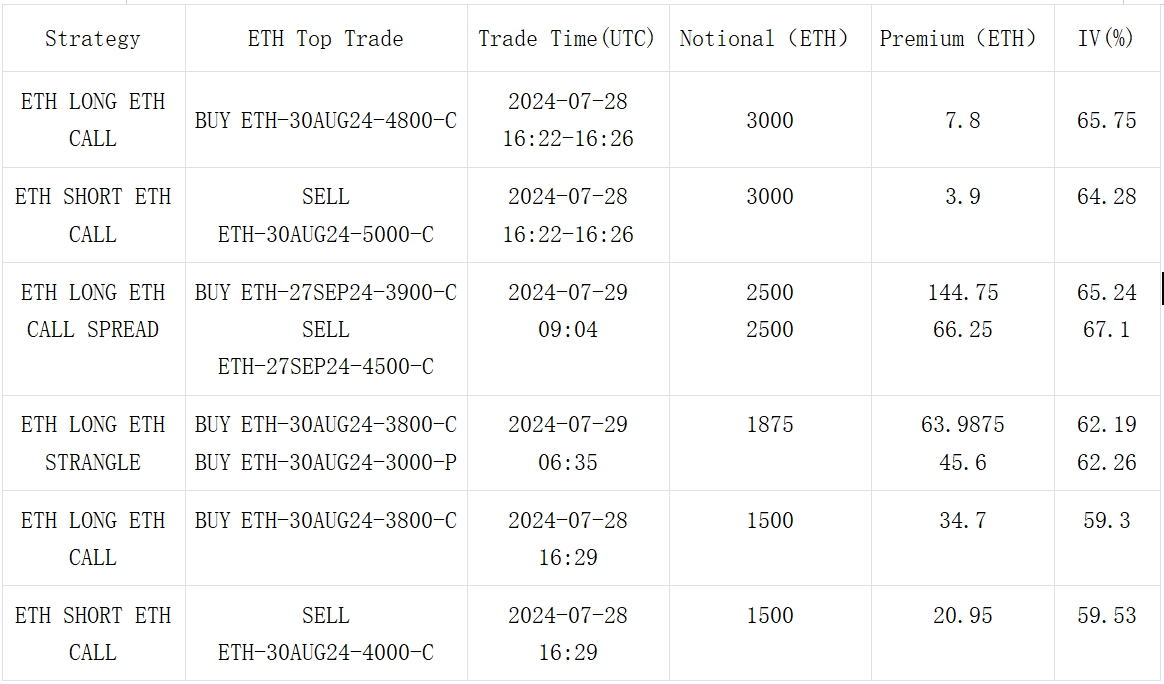The height and width of the screenshot is (684, 1164).
Task: Select the ETH LONG ETH STRANGLE cell
Action: coord(93,443)
